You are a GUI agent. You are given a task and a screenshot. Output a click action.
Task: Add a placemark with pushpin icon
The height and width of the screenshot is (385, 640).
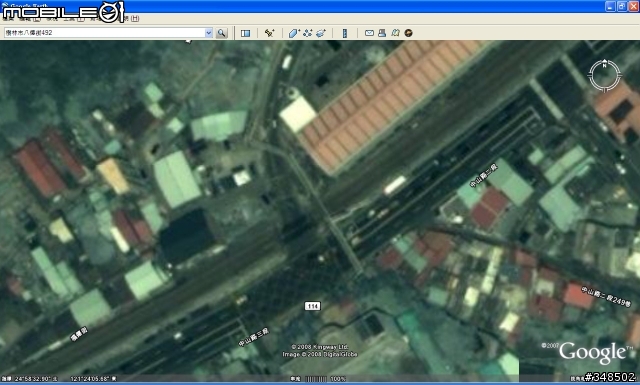(269, 33)
